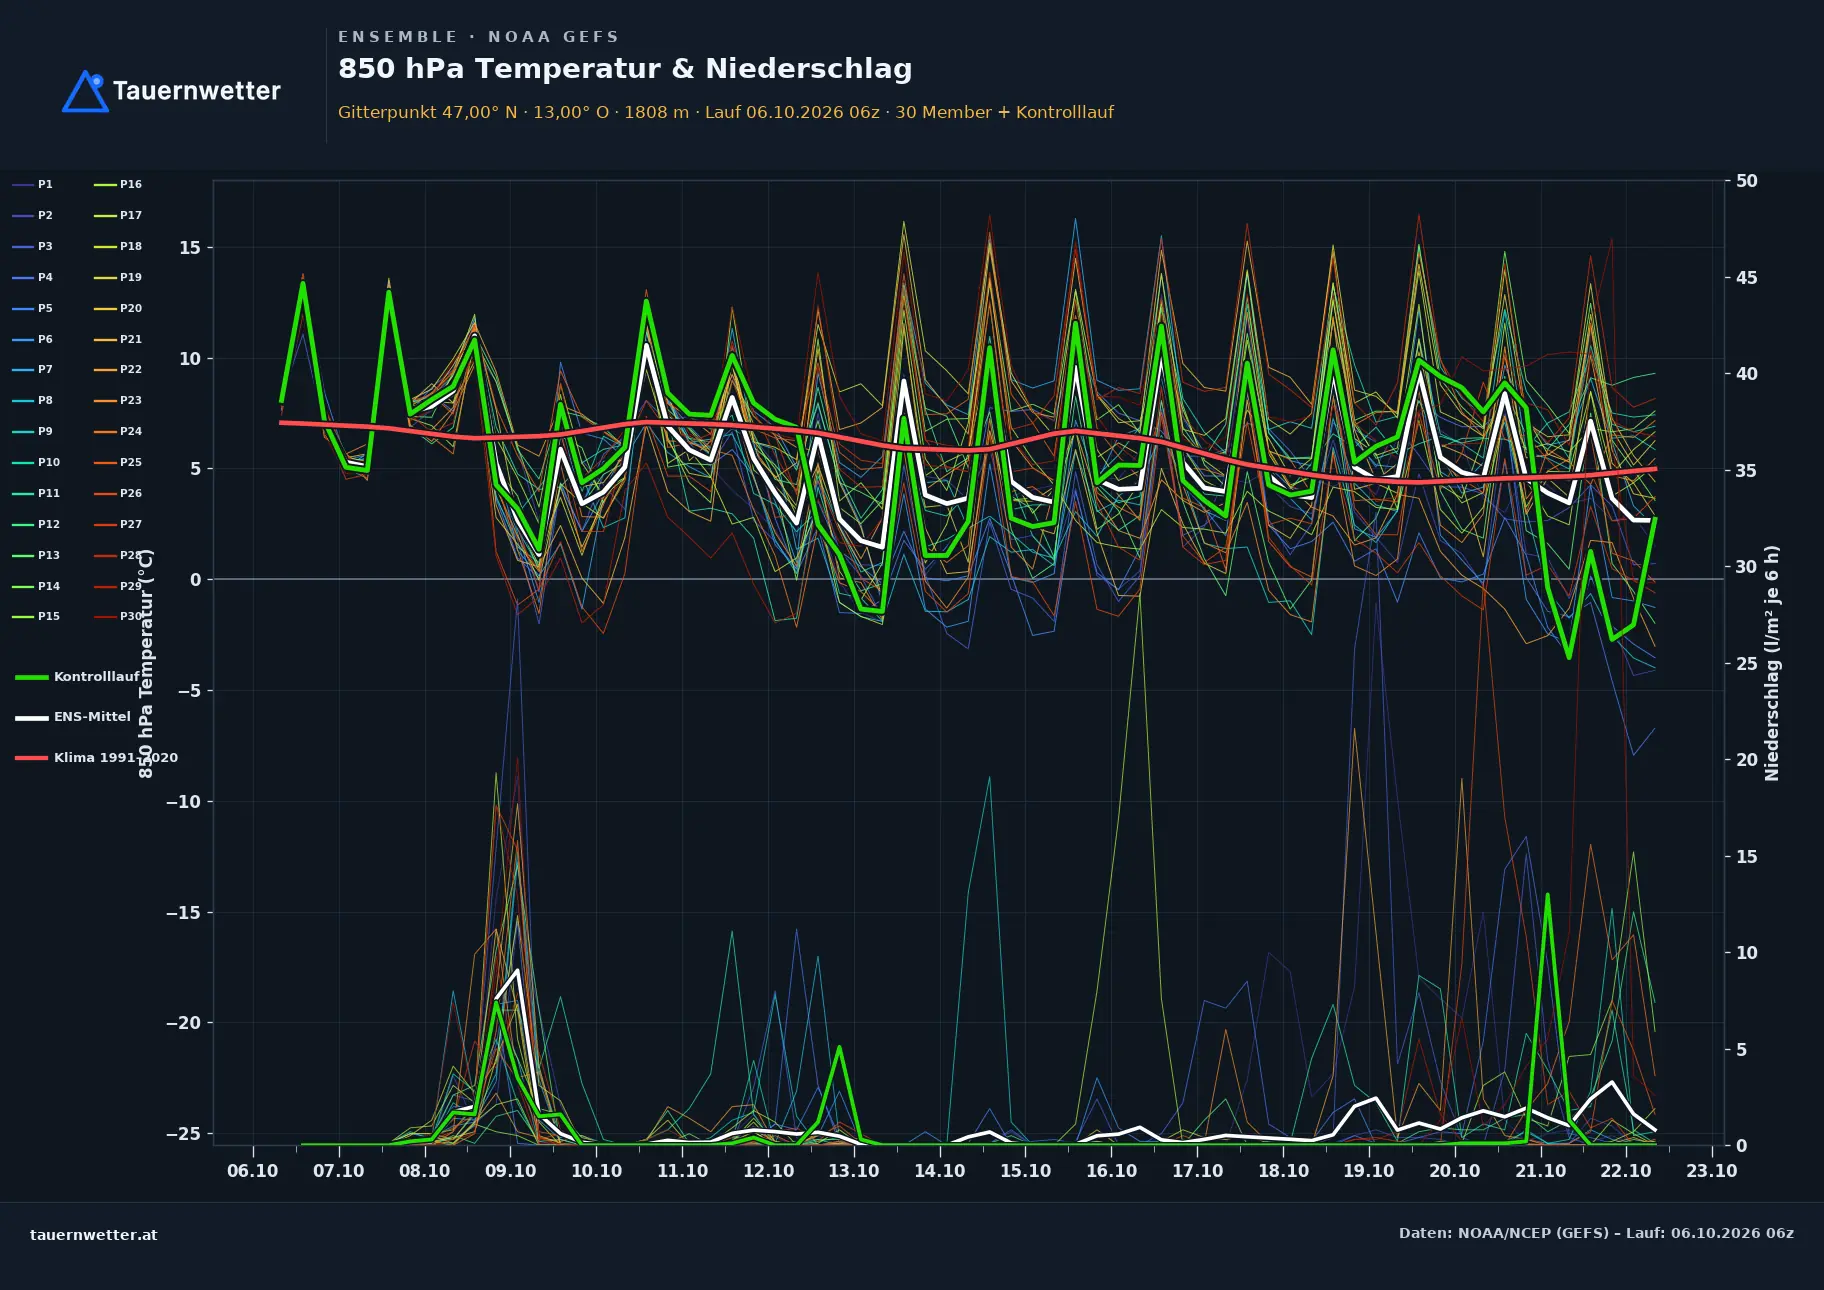Click the title '850 hPa Temperatur & Niederschlag'
The width and height of the screenshot is (1824, 1290).
[625, 69]
